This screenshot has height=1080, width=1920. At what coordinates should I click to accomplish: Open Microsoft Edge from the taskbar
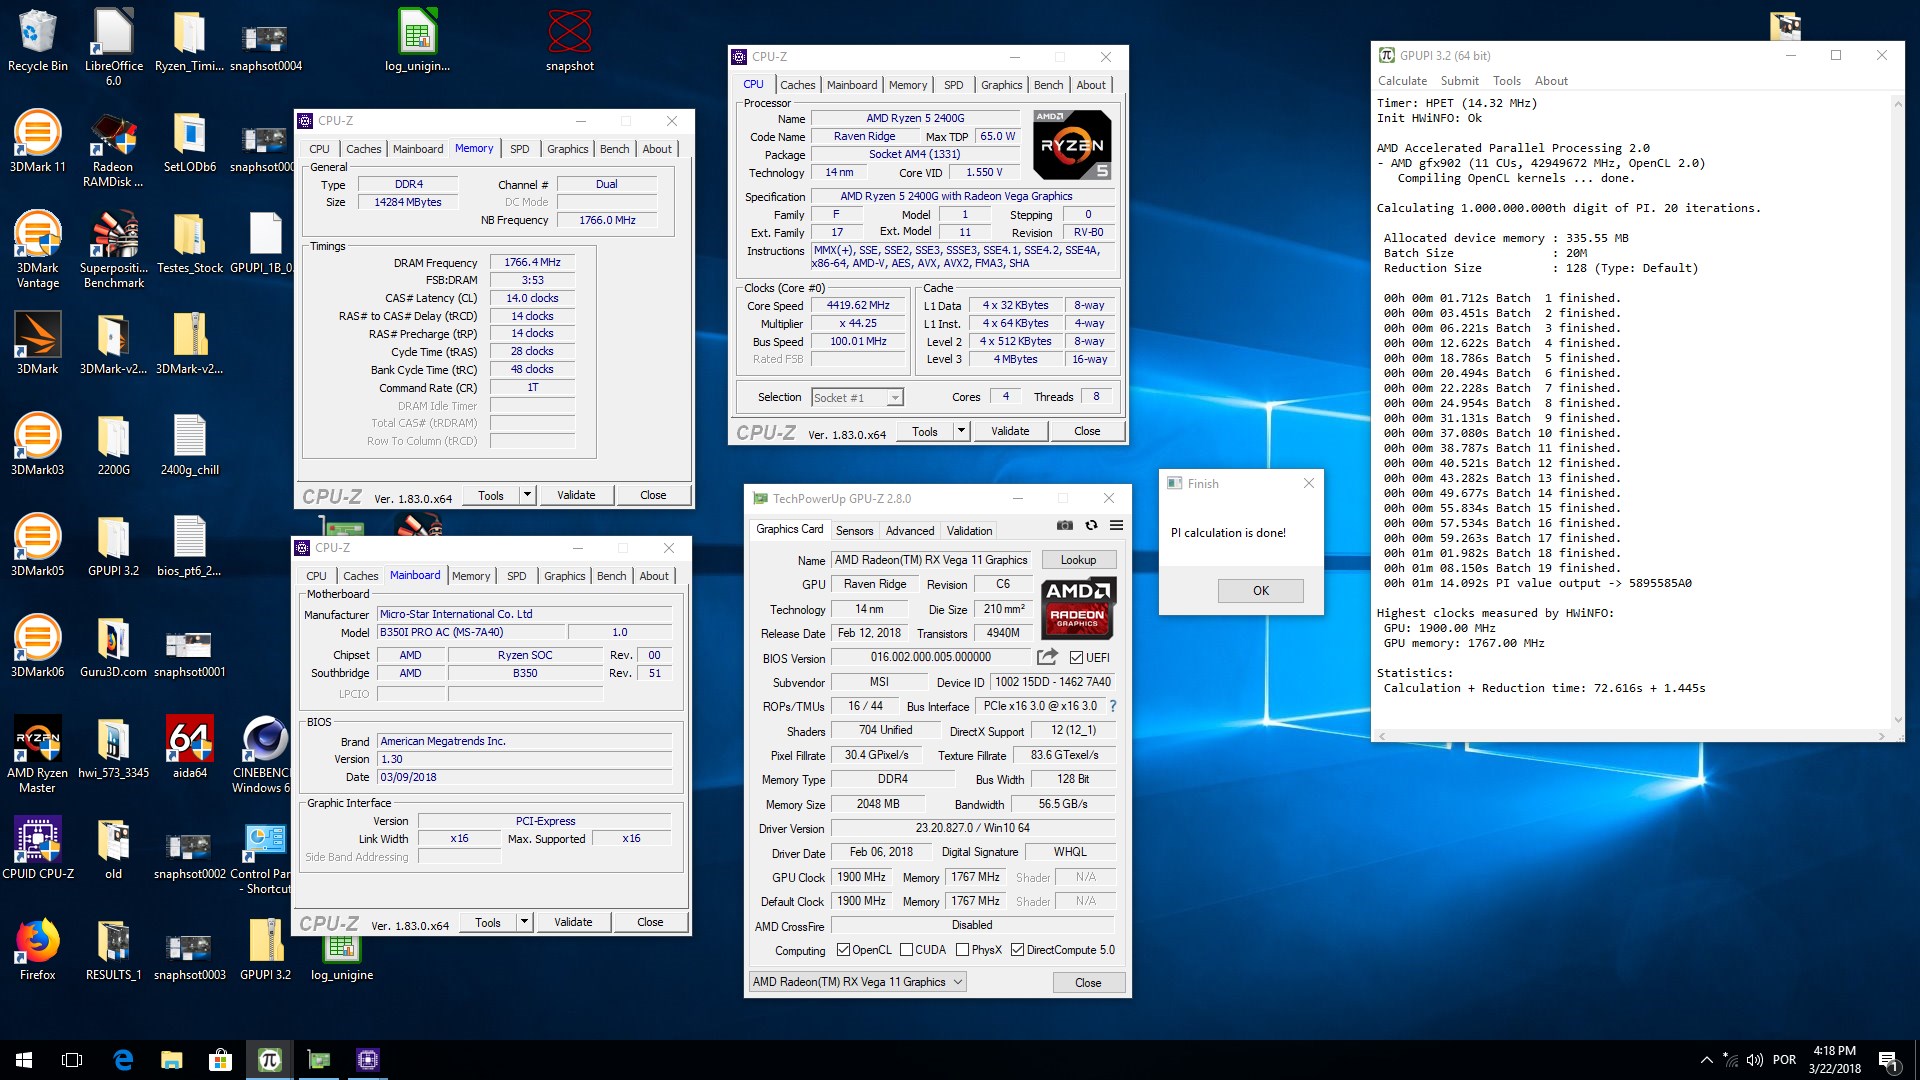tap(123, 1060)
